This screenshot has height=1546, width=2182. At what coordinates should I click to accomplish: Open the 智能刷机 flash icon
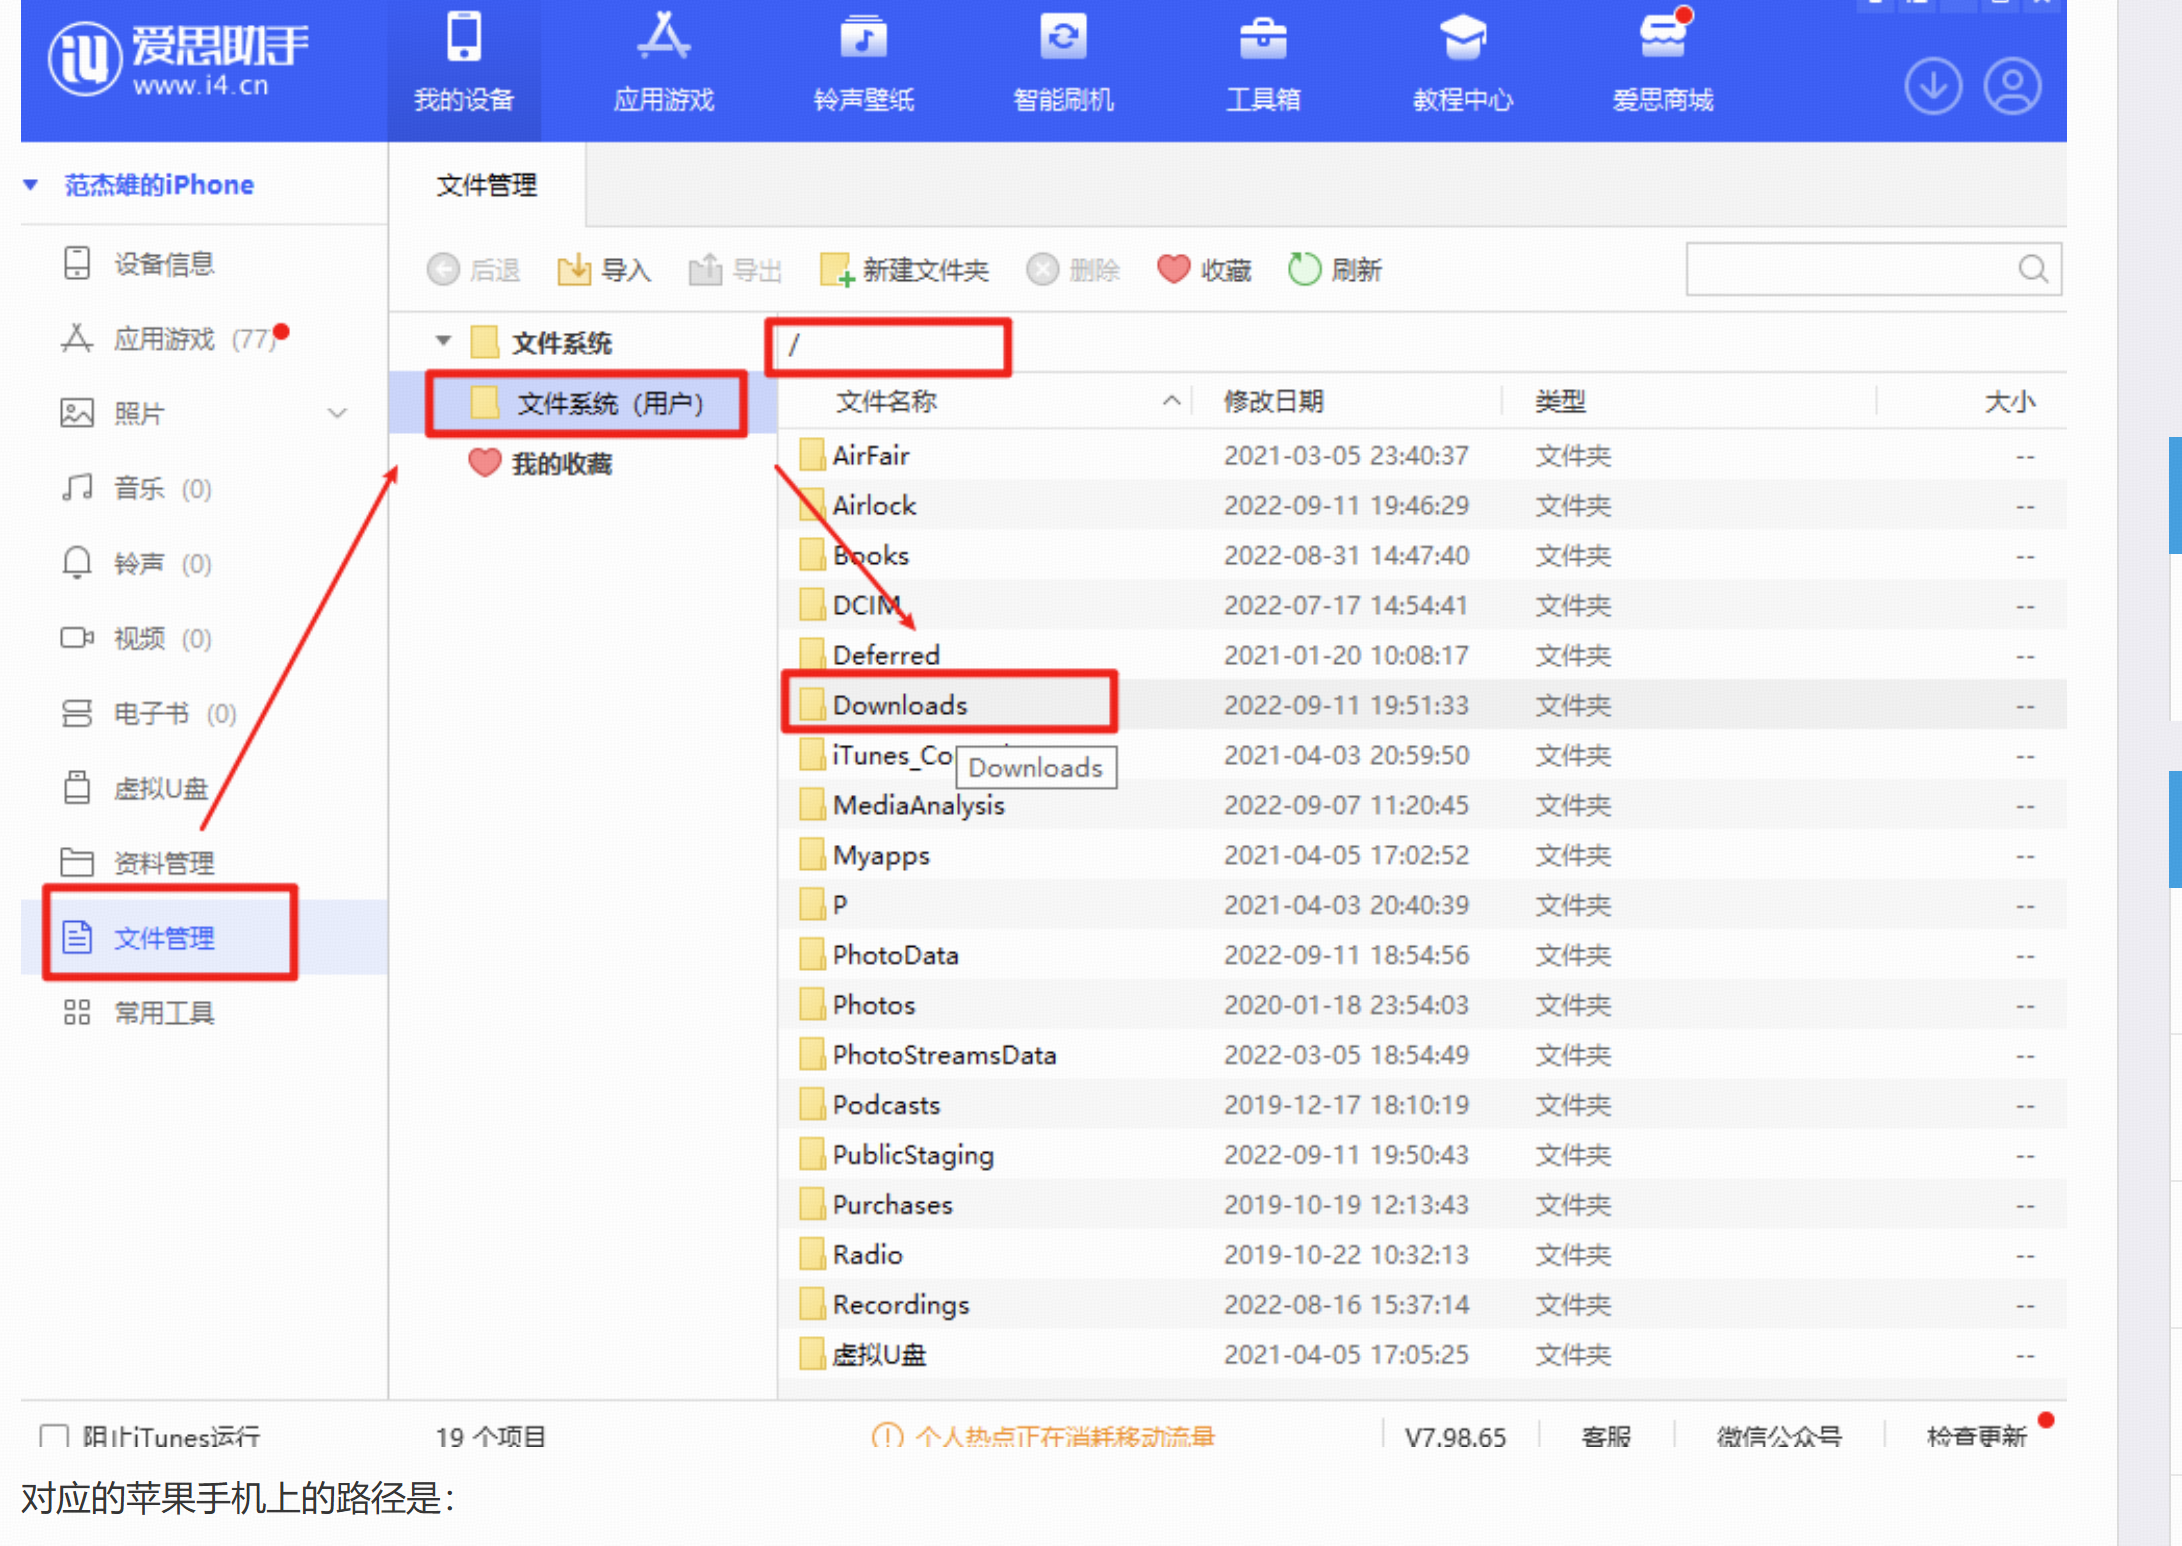(1063, 38)
